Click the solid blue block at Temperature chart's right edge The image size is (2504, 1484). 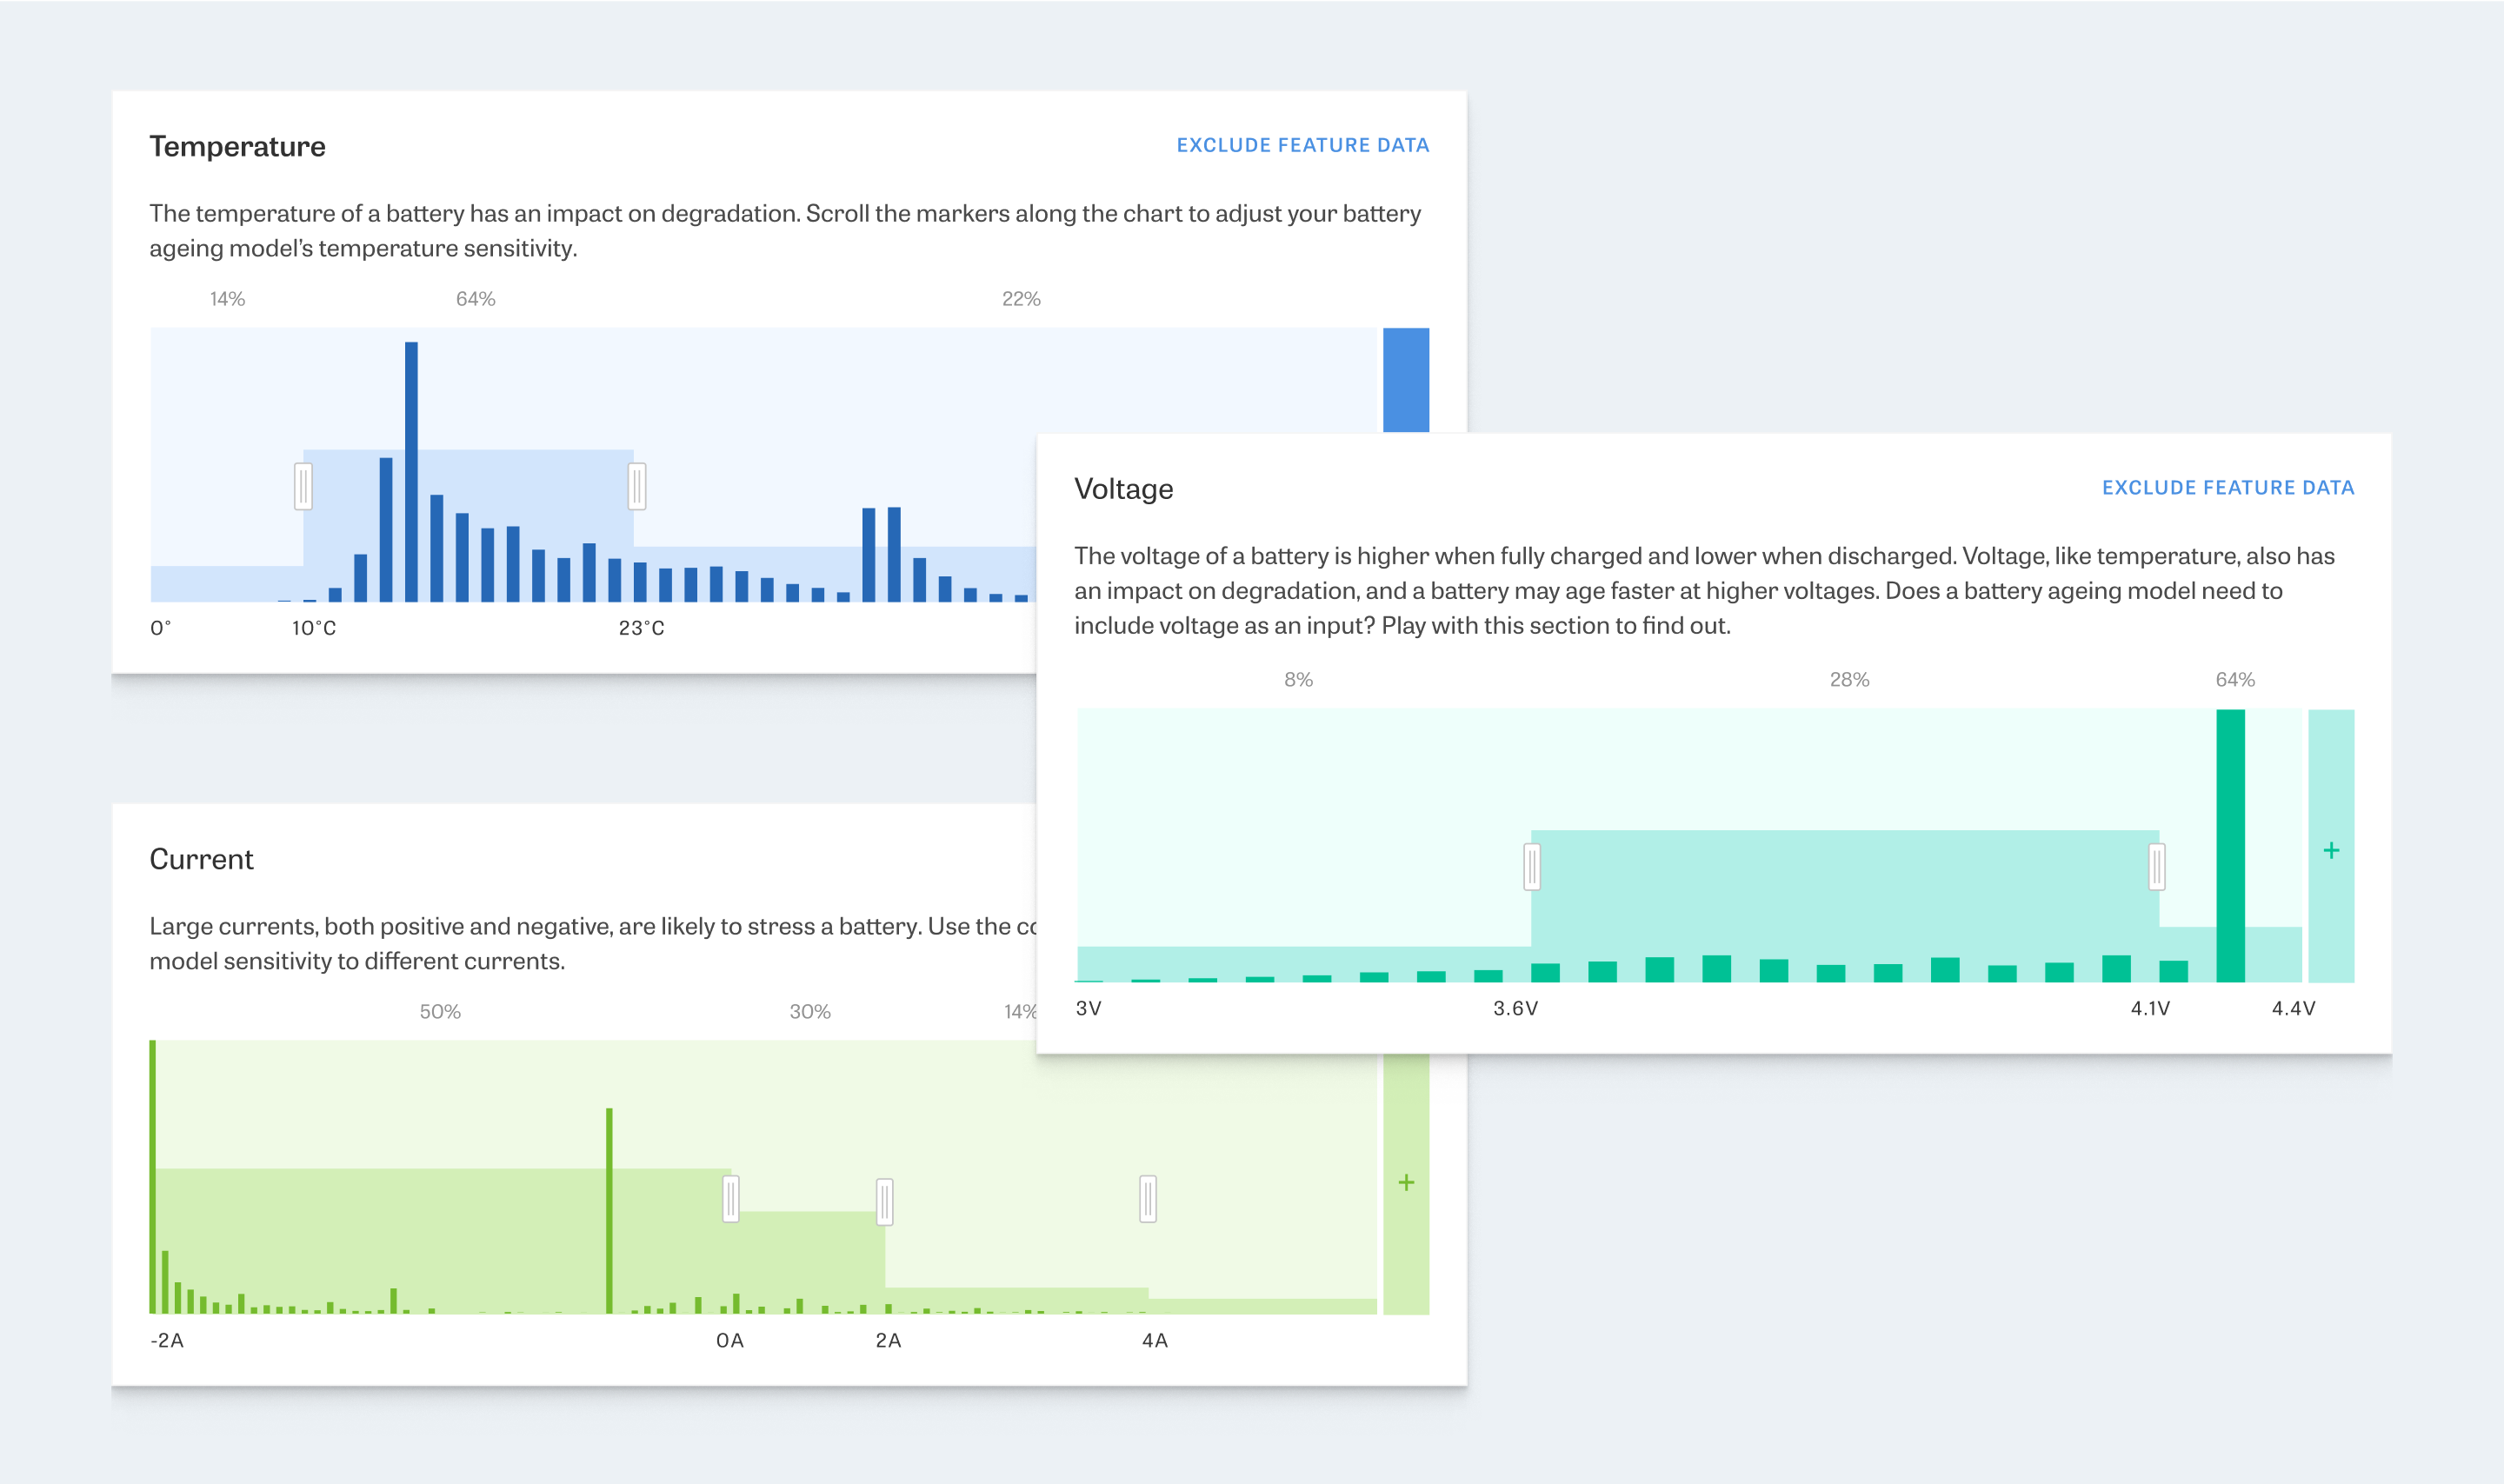point(1405,380)
